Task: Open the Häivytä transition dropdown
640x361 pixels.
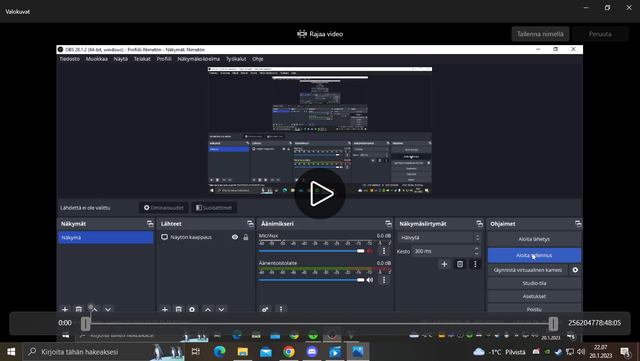Action: [x=439, y=237]
